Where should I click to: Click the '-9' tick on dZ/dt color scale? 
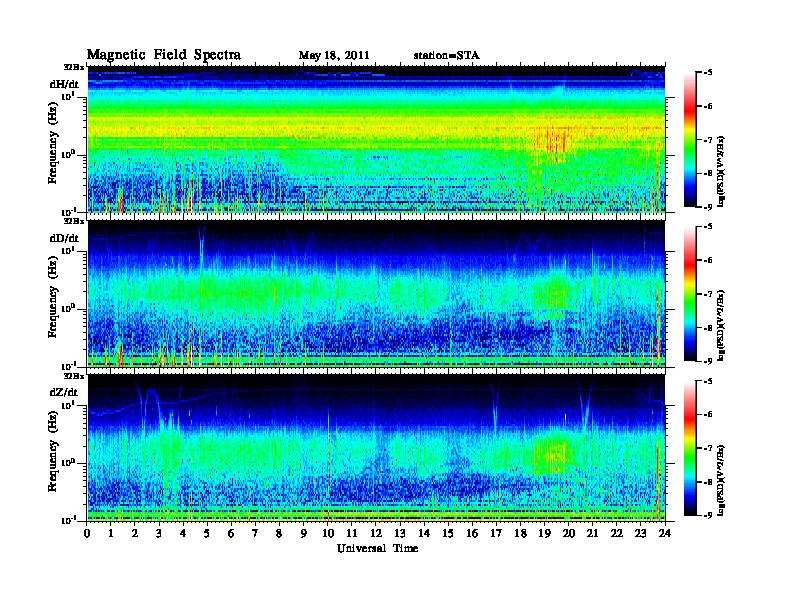tap(708, 515)
